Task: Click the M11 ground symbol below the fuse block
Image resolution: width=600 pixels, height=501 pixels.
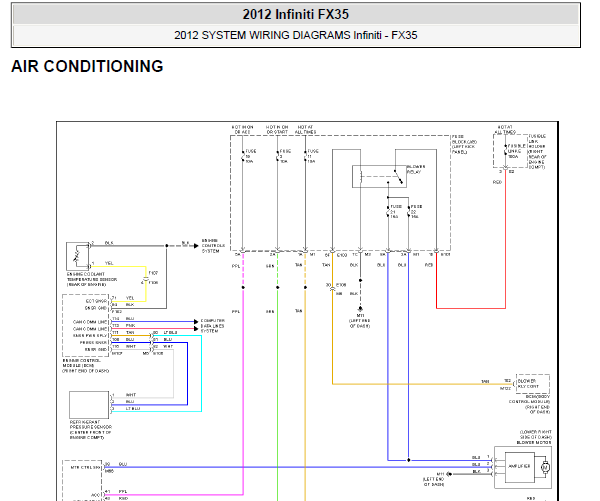Action: tap(360, 309)
